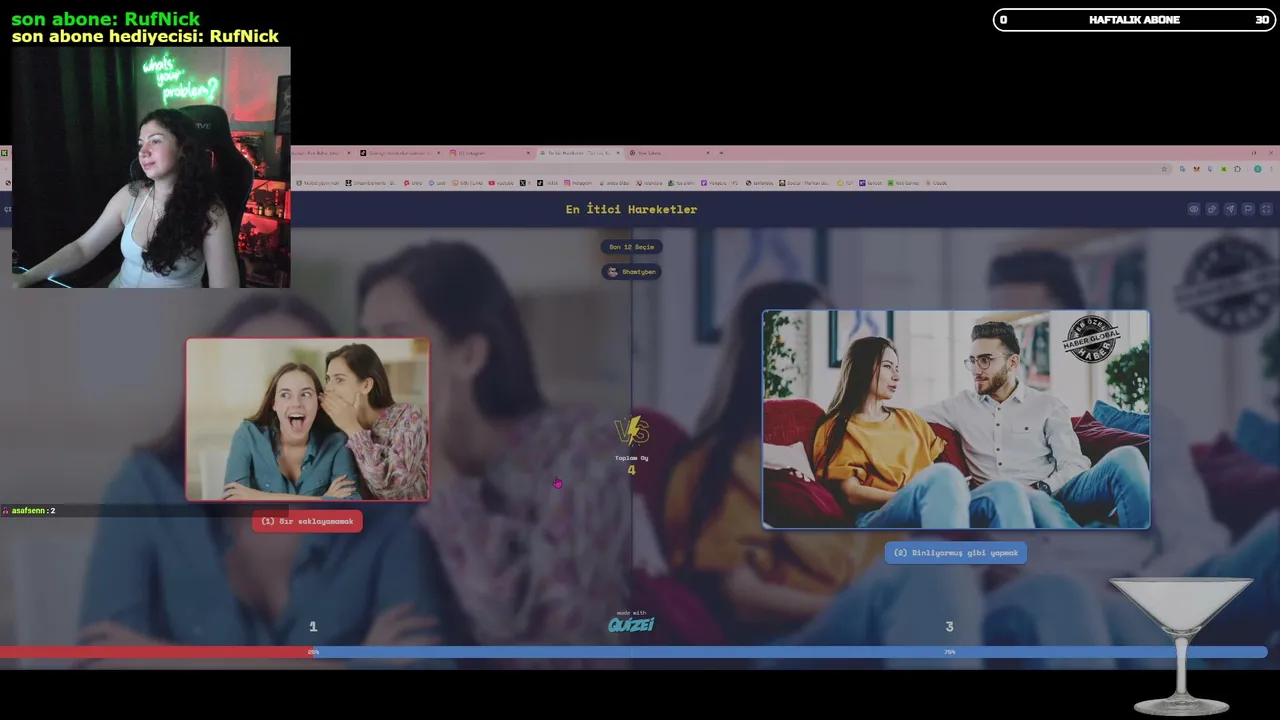1280x720 pixels.
Task: Click the Quizei logo at the bottom
Action: 631,624
